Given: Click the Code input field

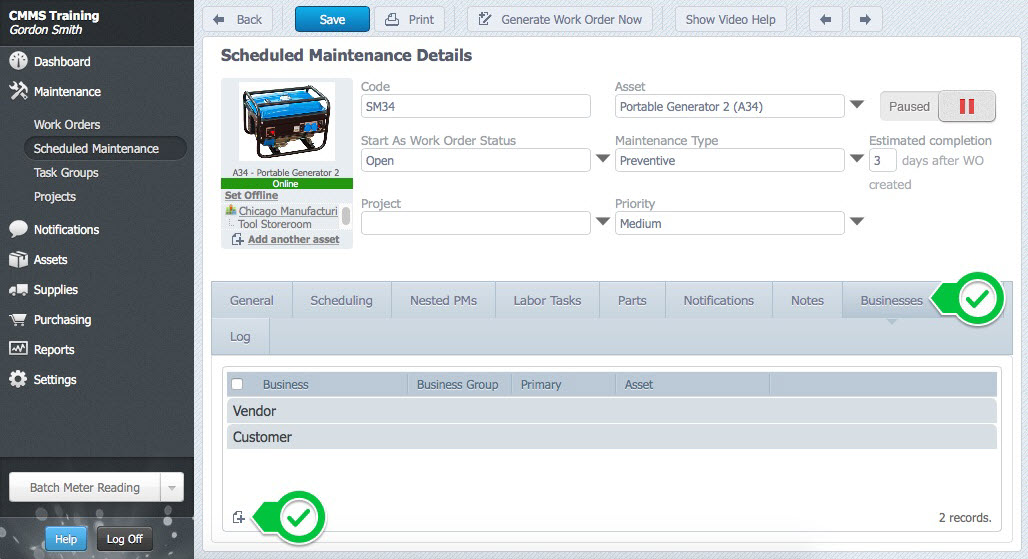Looking at the screenshot, I should pyautogui.click(x=475, y=106).
